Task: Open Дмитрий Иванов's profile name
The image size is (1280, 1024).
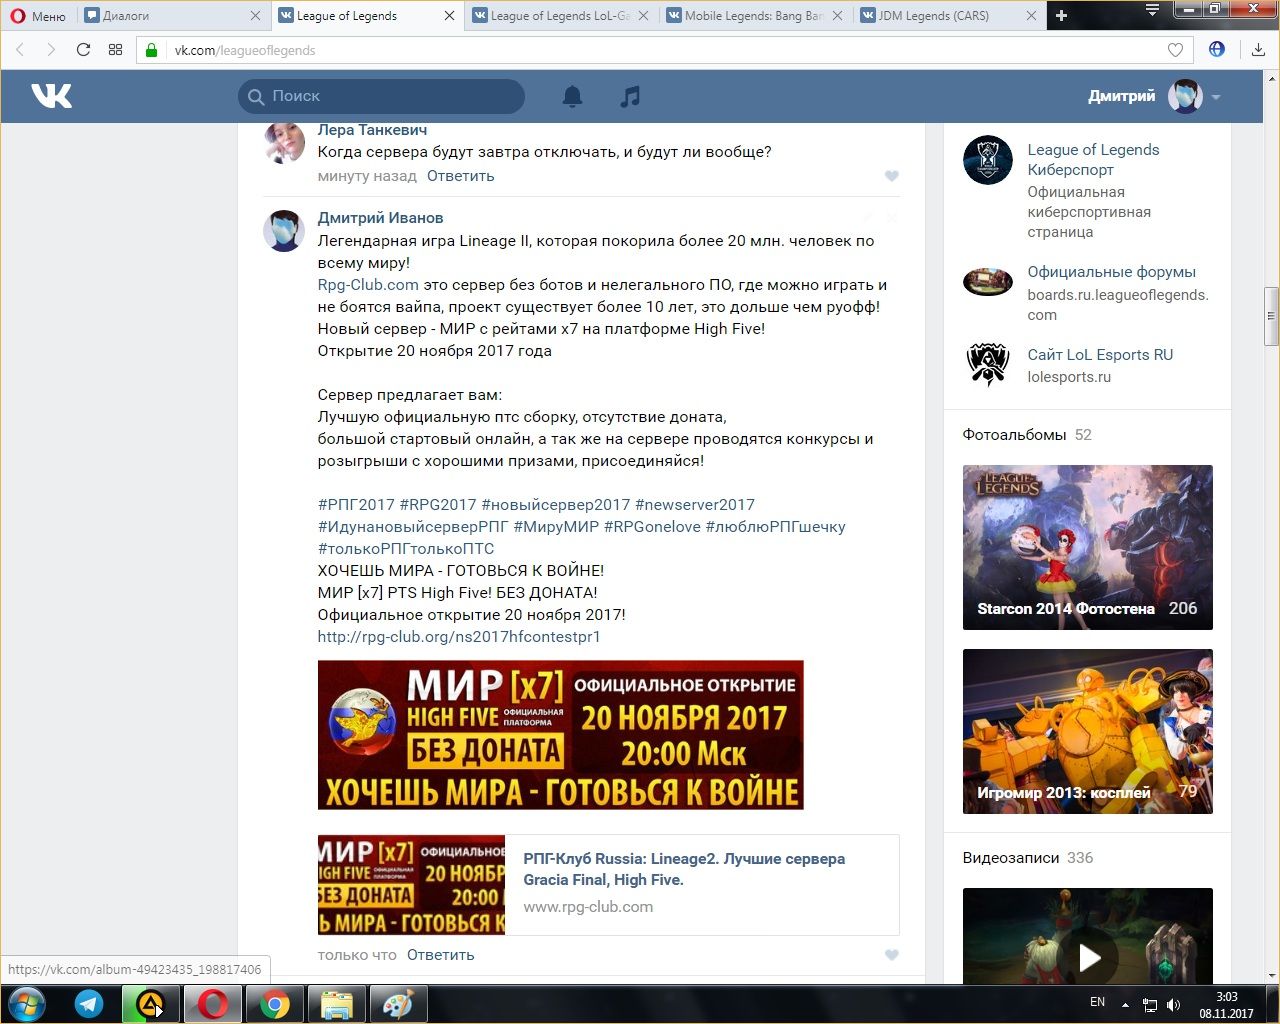Action: click(380, 218)
